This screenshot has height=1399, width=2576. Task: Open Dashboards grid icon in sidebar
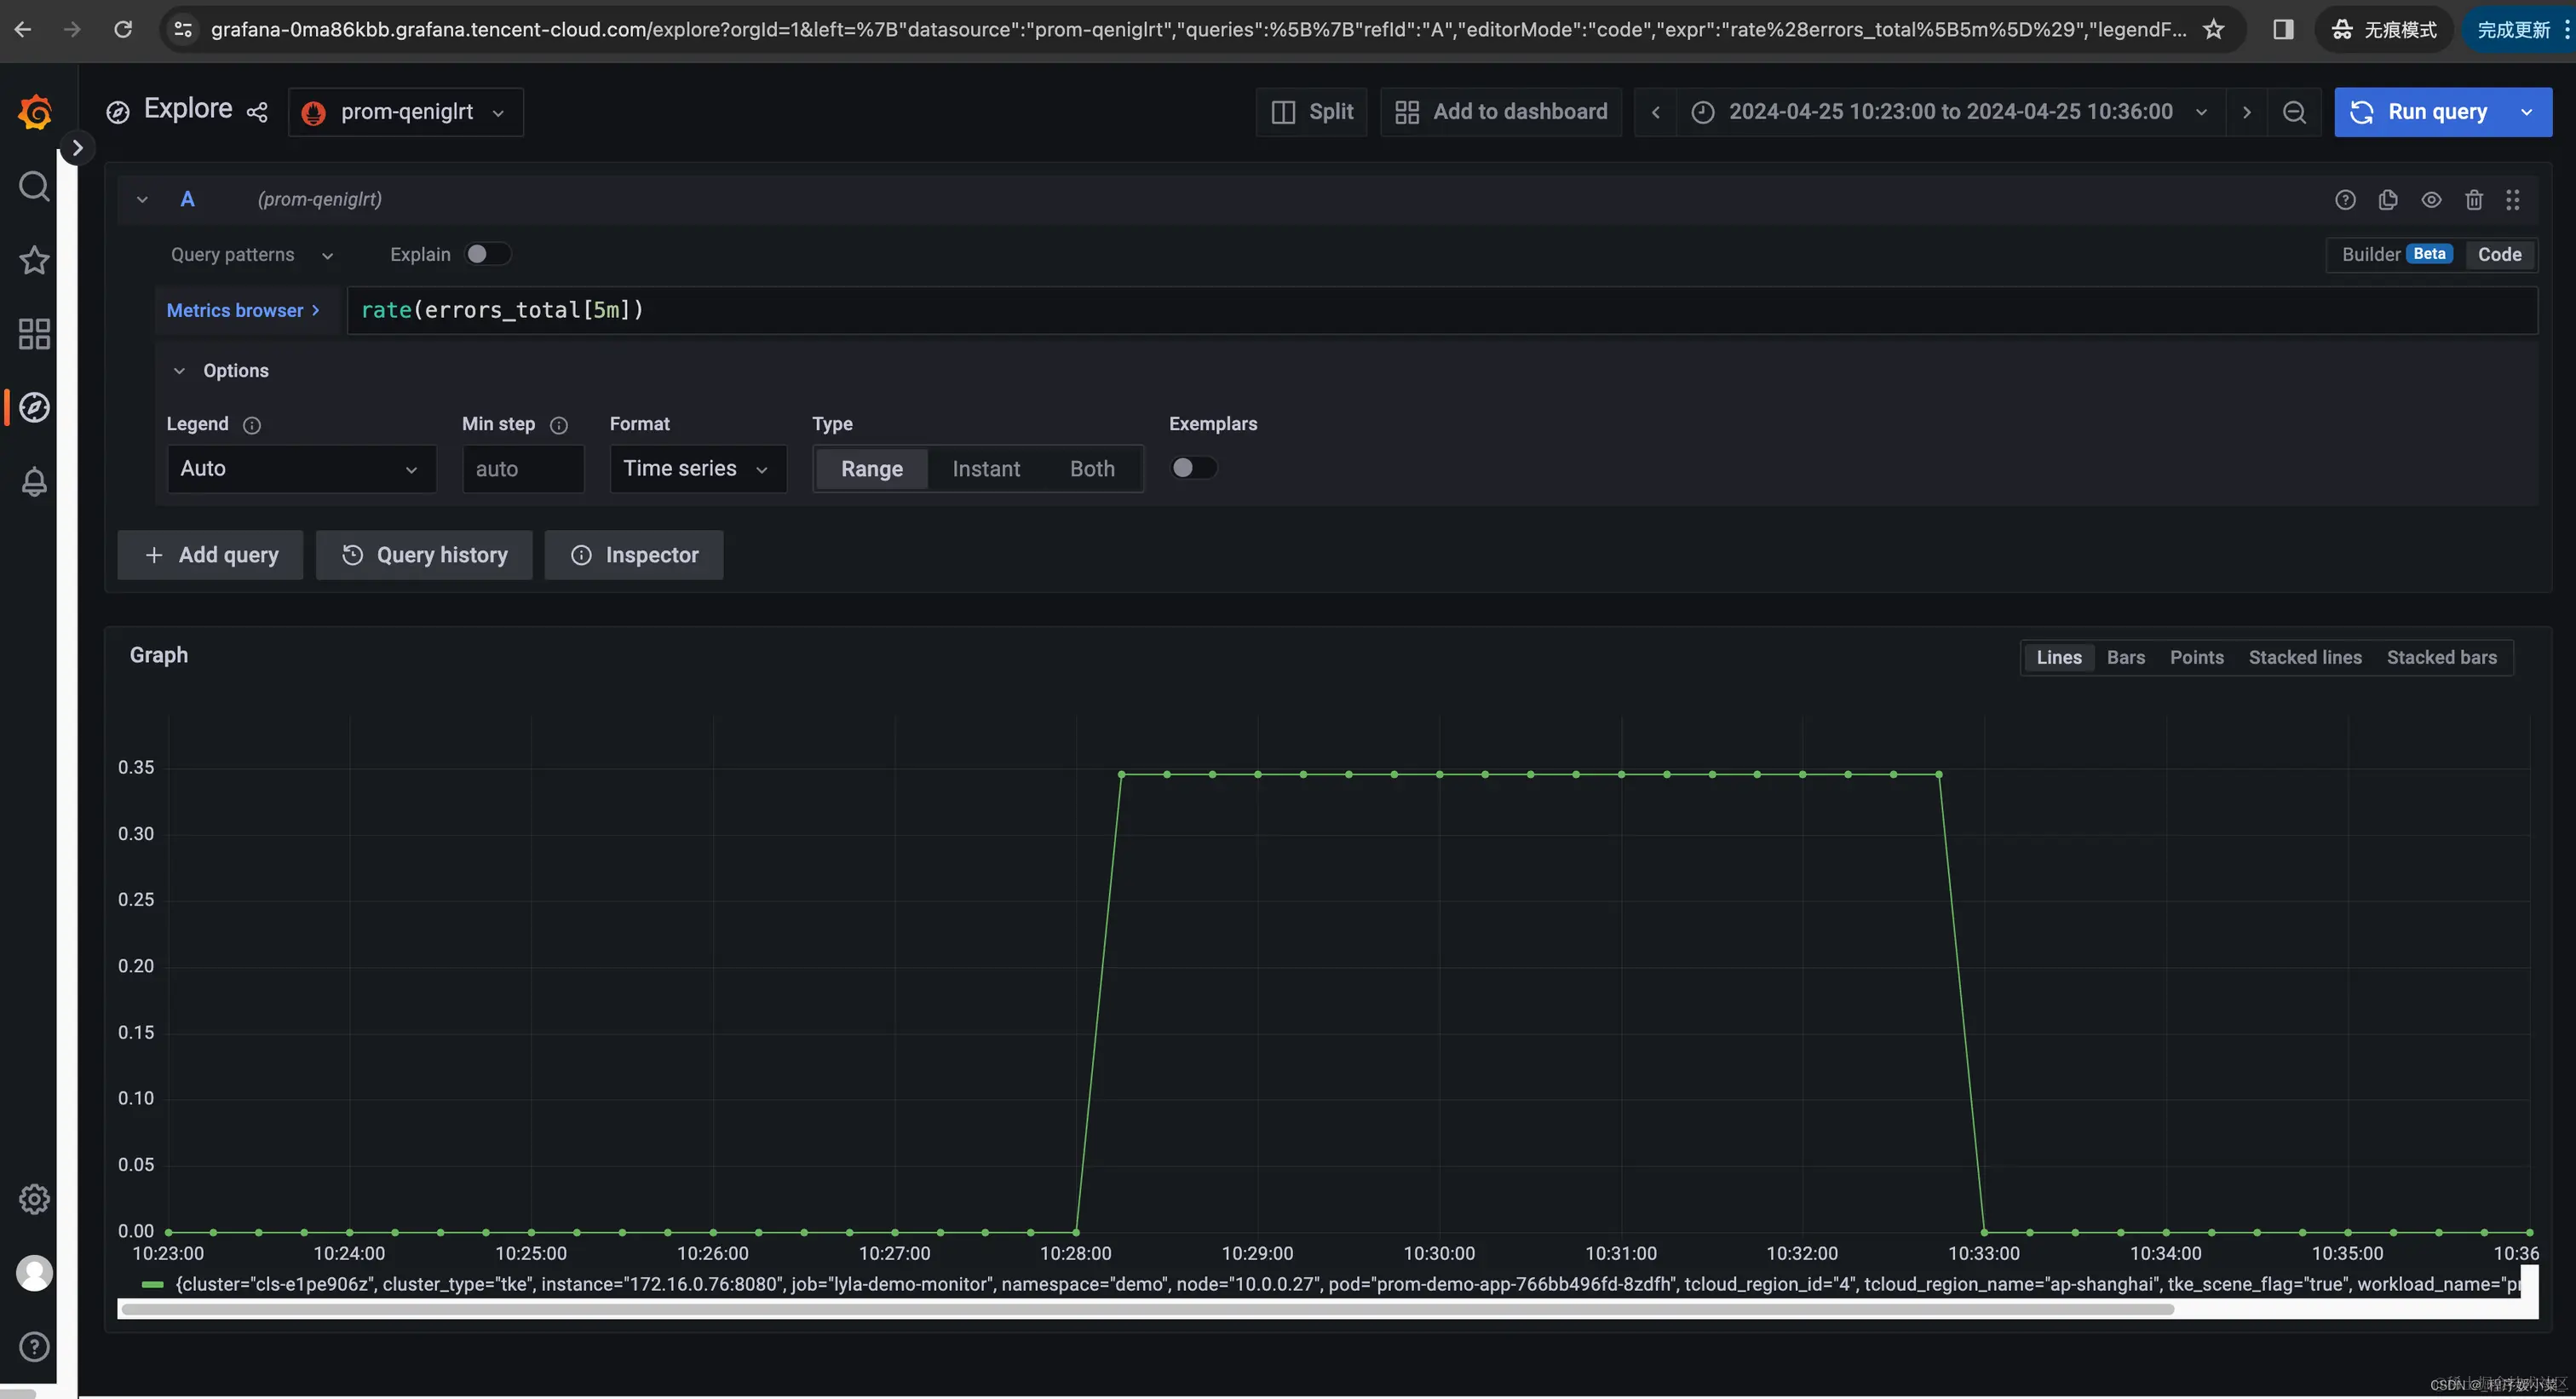click(34, 334)
